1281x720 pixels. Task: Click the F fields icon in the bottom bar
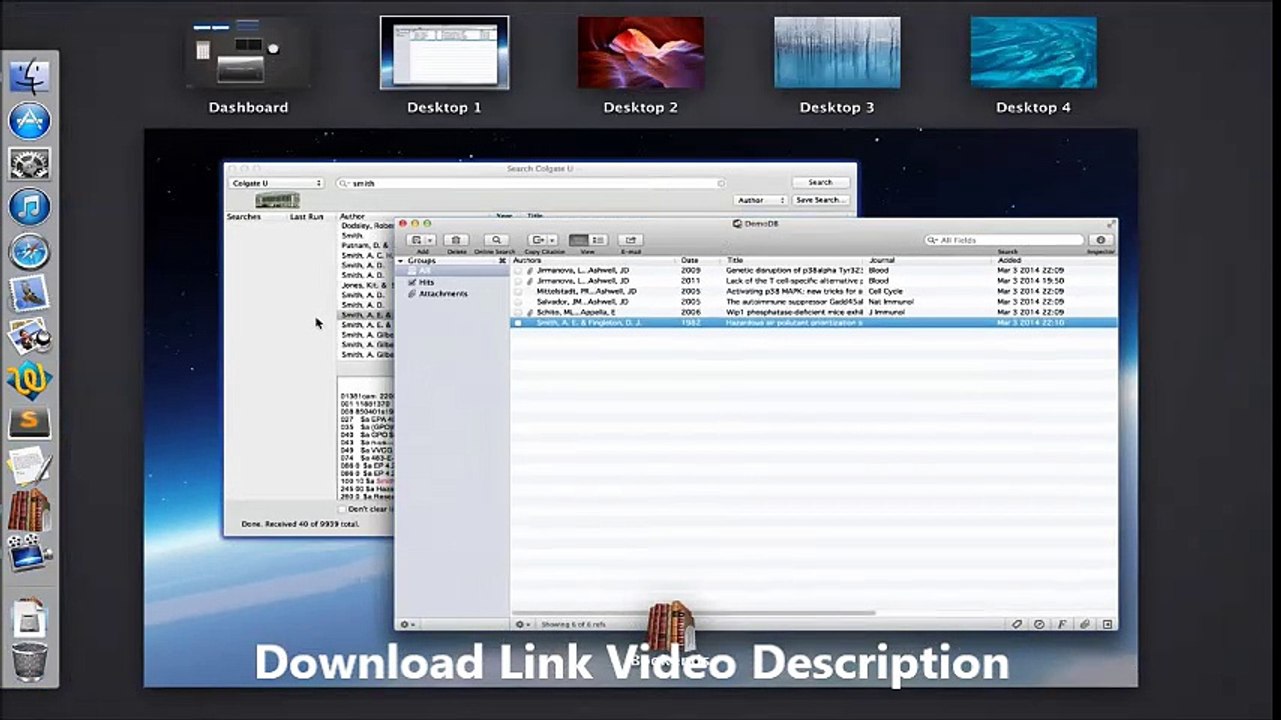tap(1062, 624)
